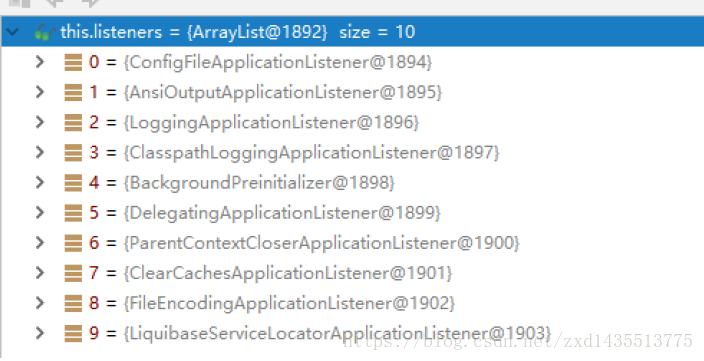The height and width of the screenshot is (361, 704).
Task: Click the list icon for element 1
Action: [x=73, y=92]
